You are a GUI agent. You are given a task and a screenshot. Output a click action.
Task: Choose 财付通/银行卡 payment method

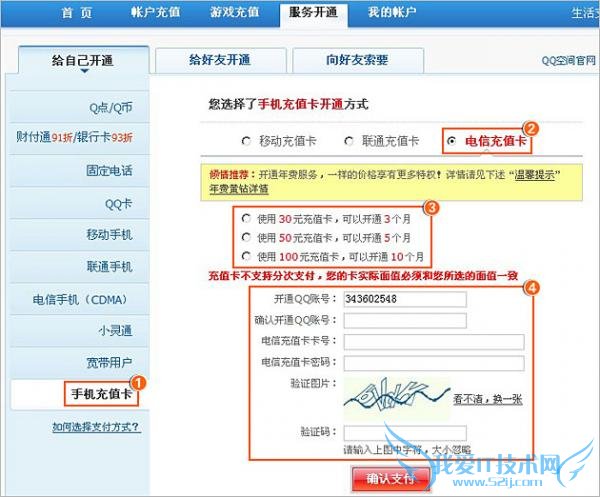78,137
